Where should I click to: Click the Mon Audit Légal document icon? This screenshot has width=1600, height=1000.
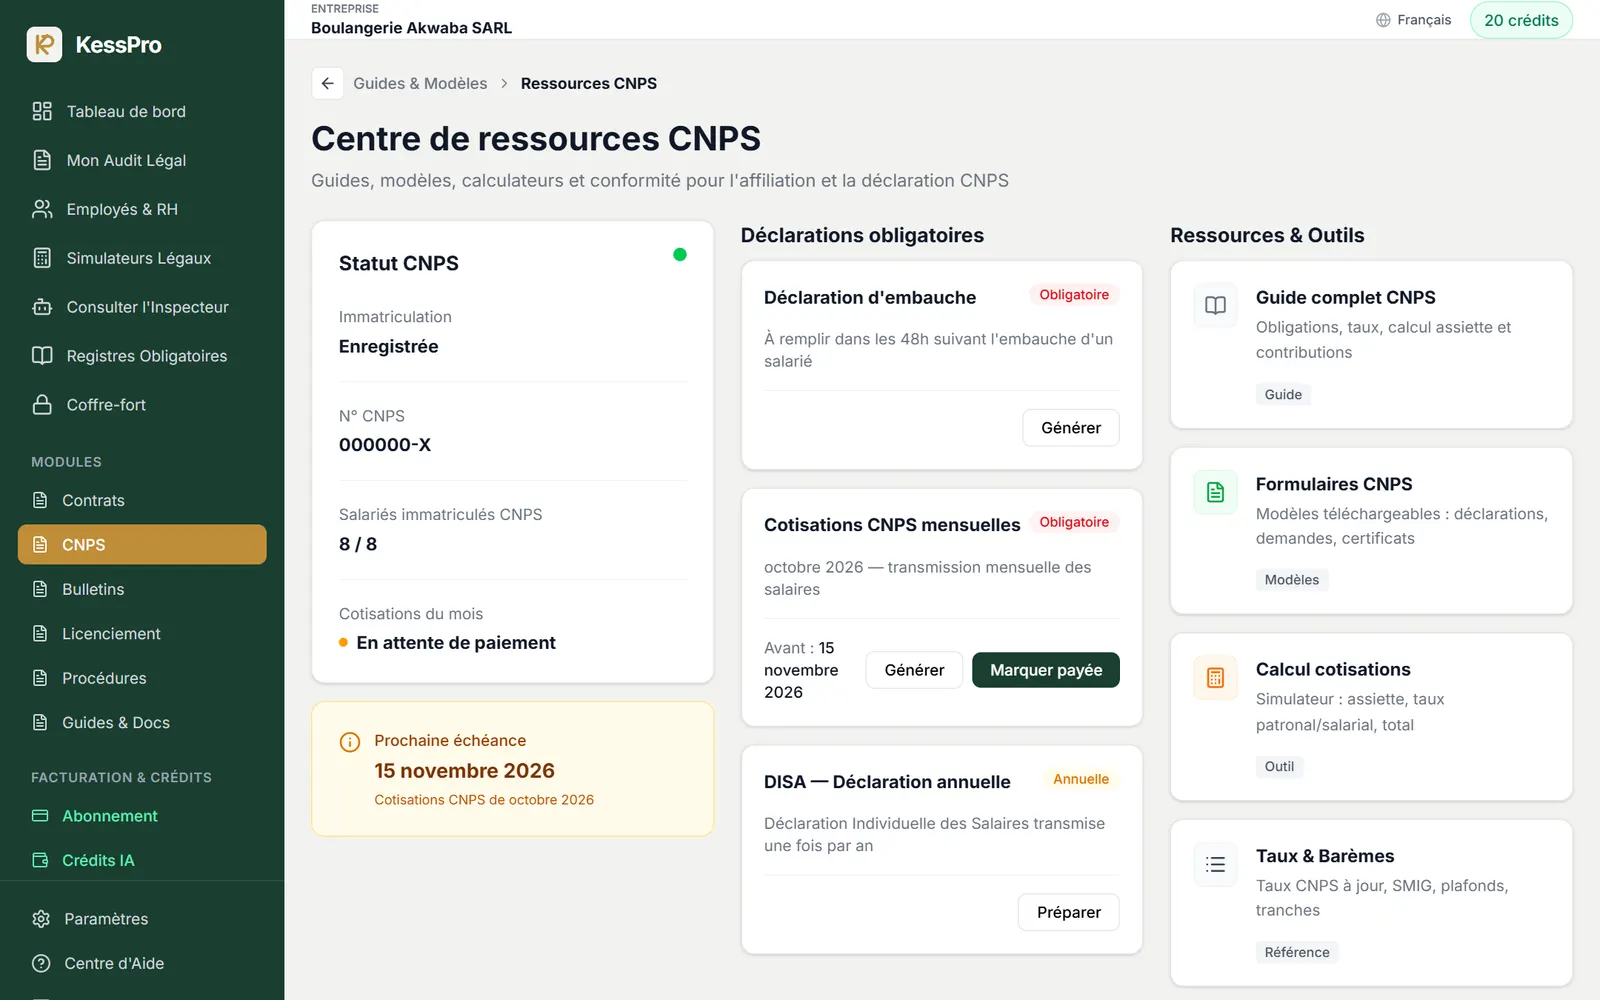[42, 160]
